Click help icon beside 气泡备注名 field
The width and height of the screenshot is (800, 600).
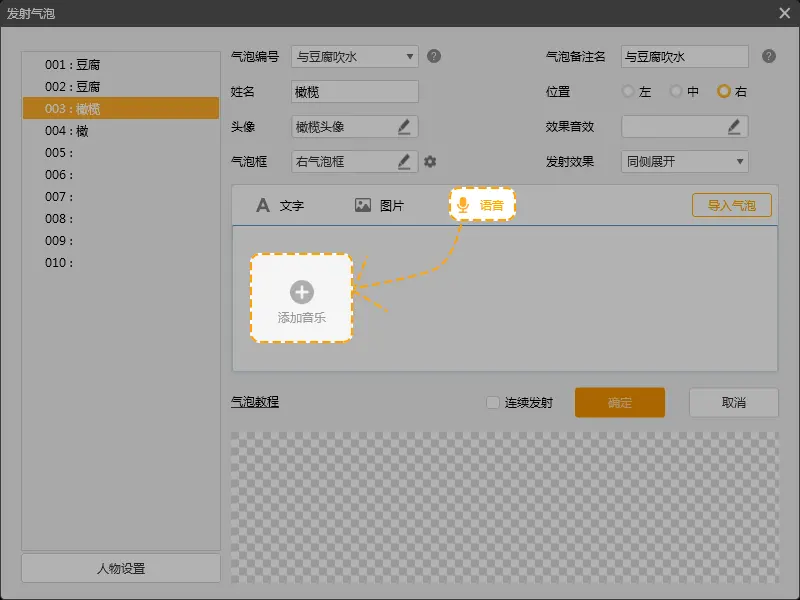coord(768,56)
